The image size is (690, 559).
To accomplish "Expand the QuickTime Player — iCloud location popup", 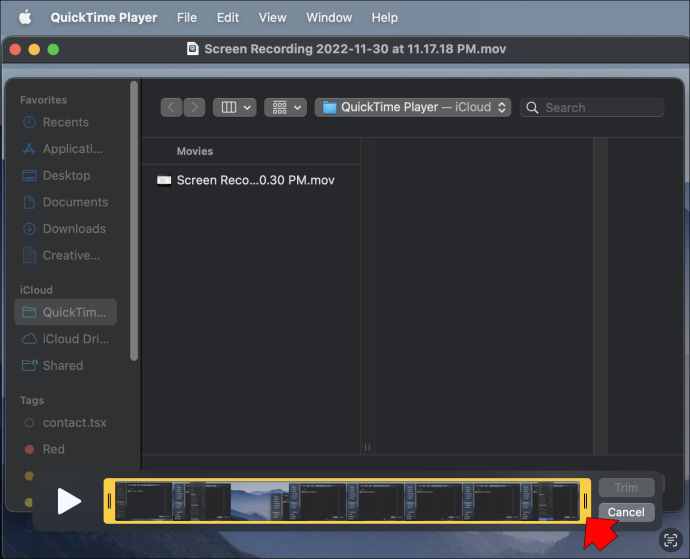I will point(413,107).
